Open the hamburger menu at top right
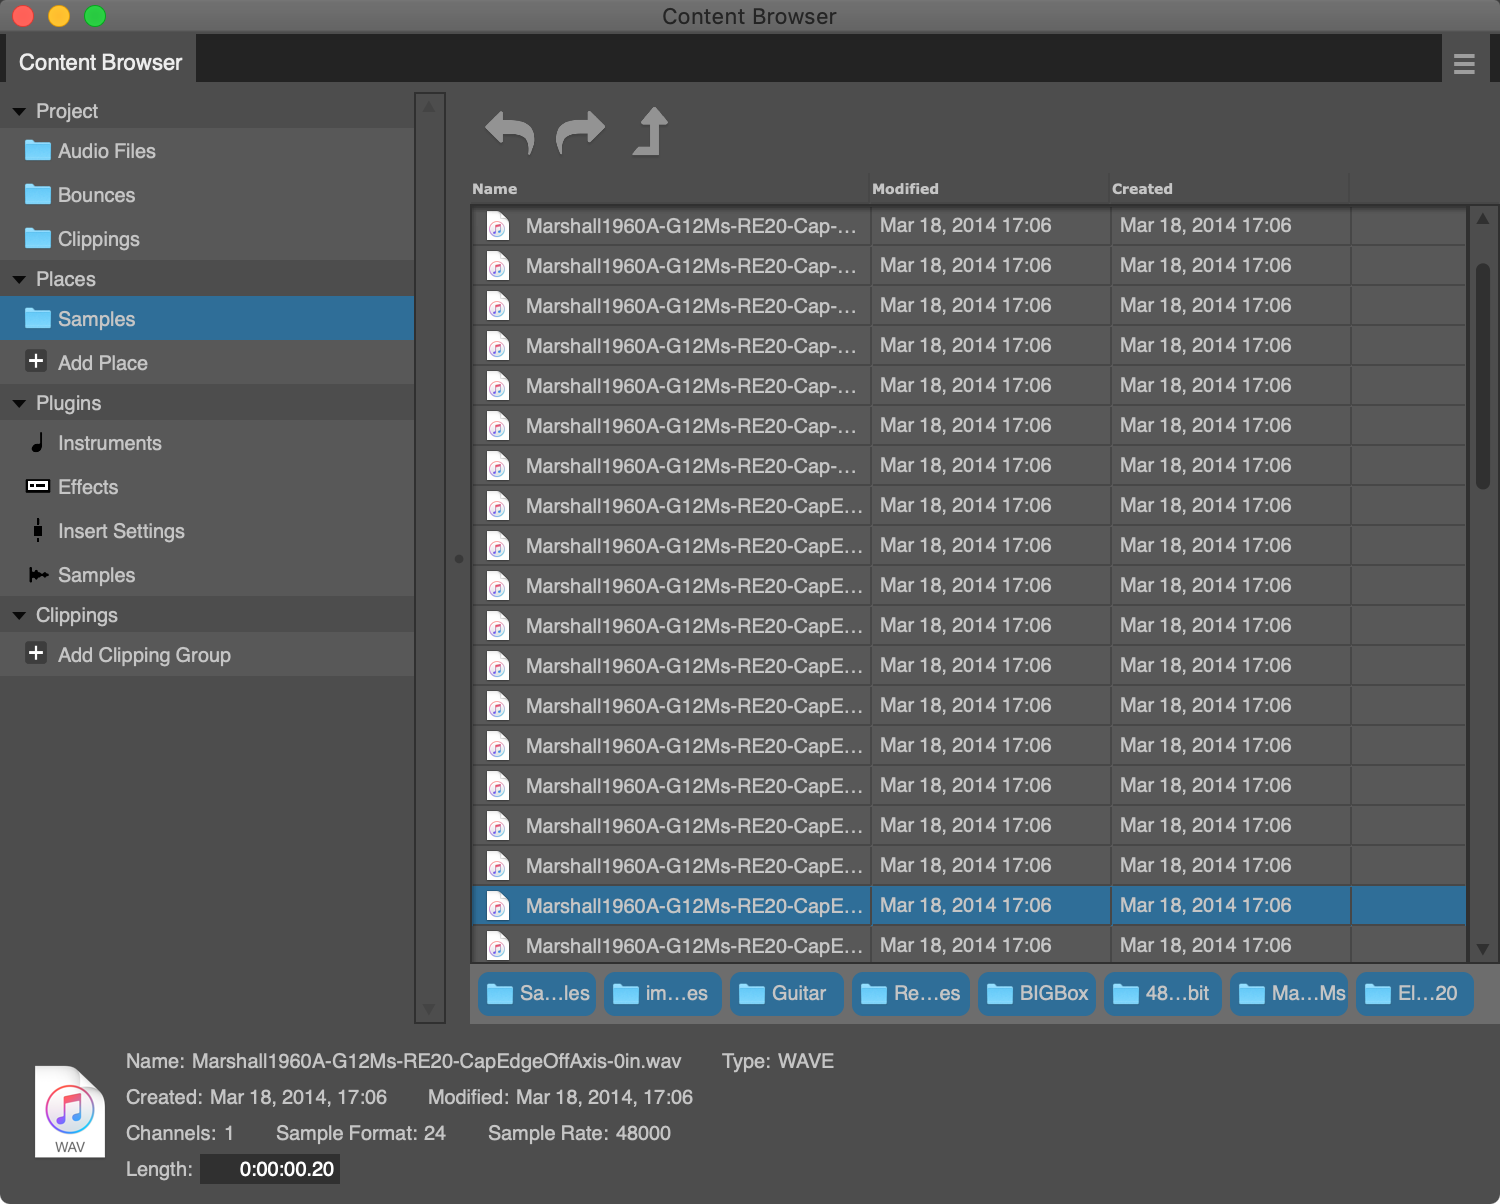 (1464, 63)
